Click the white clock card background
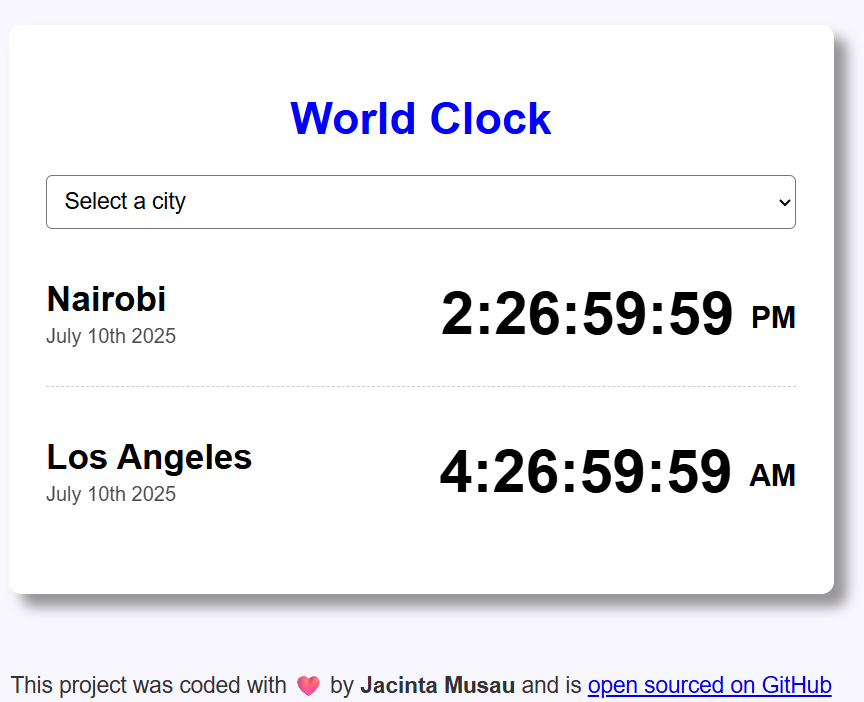This screenshot has width=864, height=702. point(420,550)
